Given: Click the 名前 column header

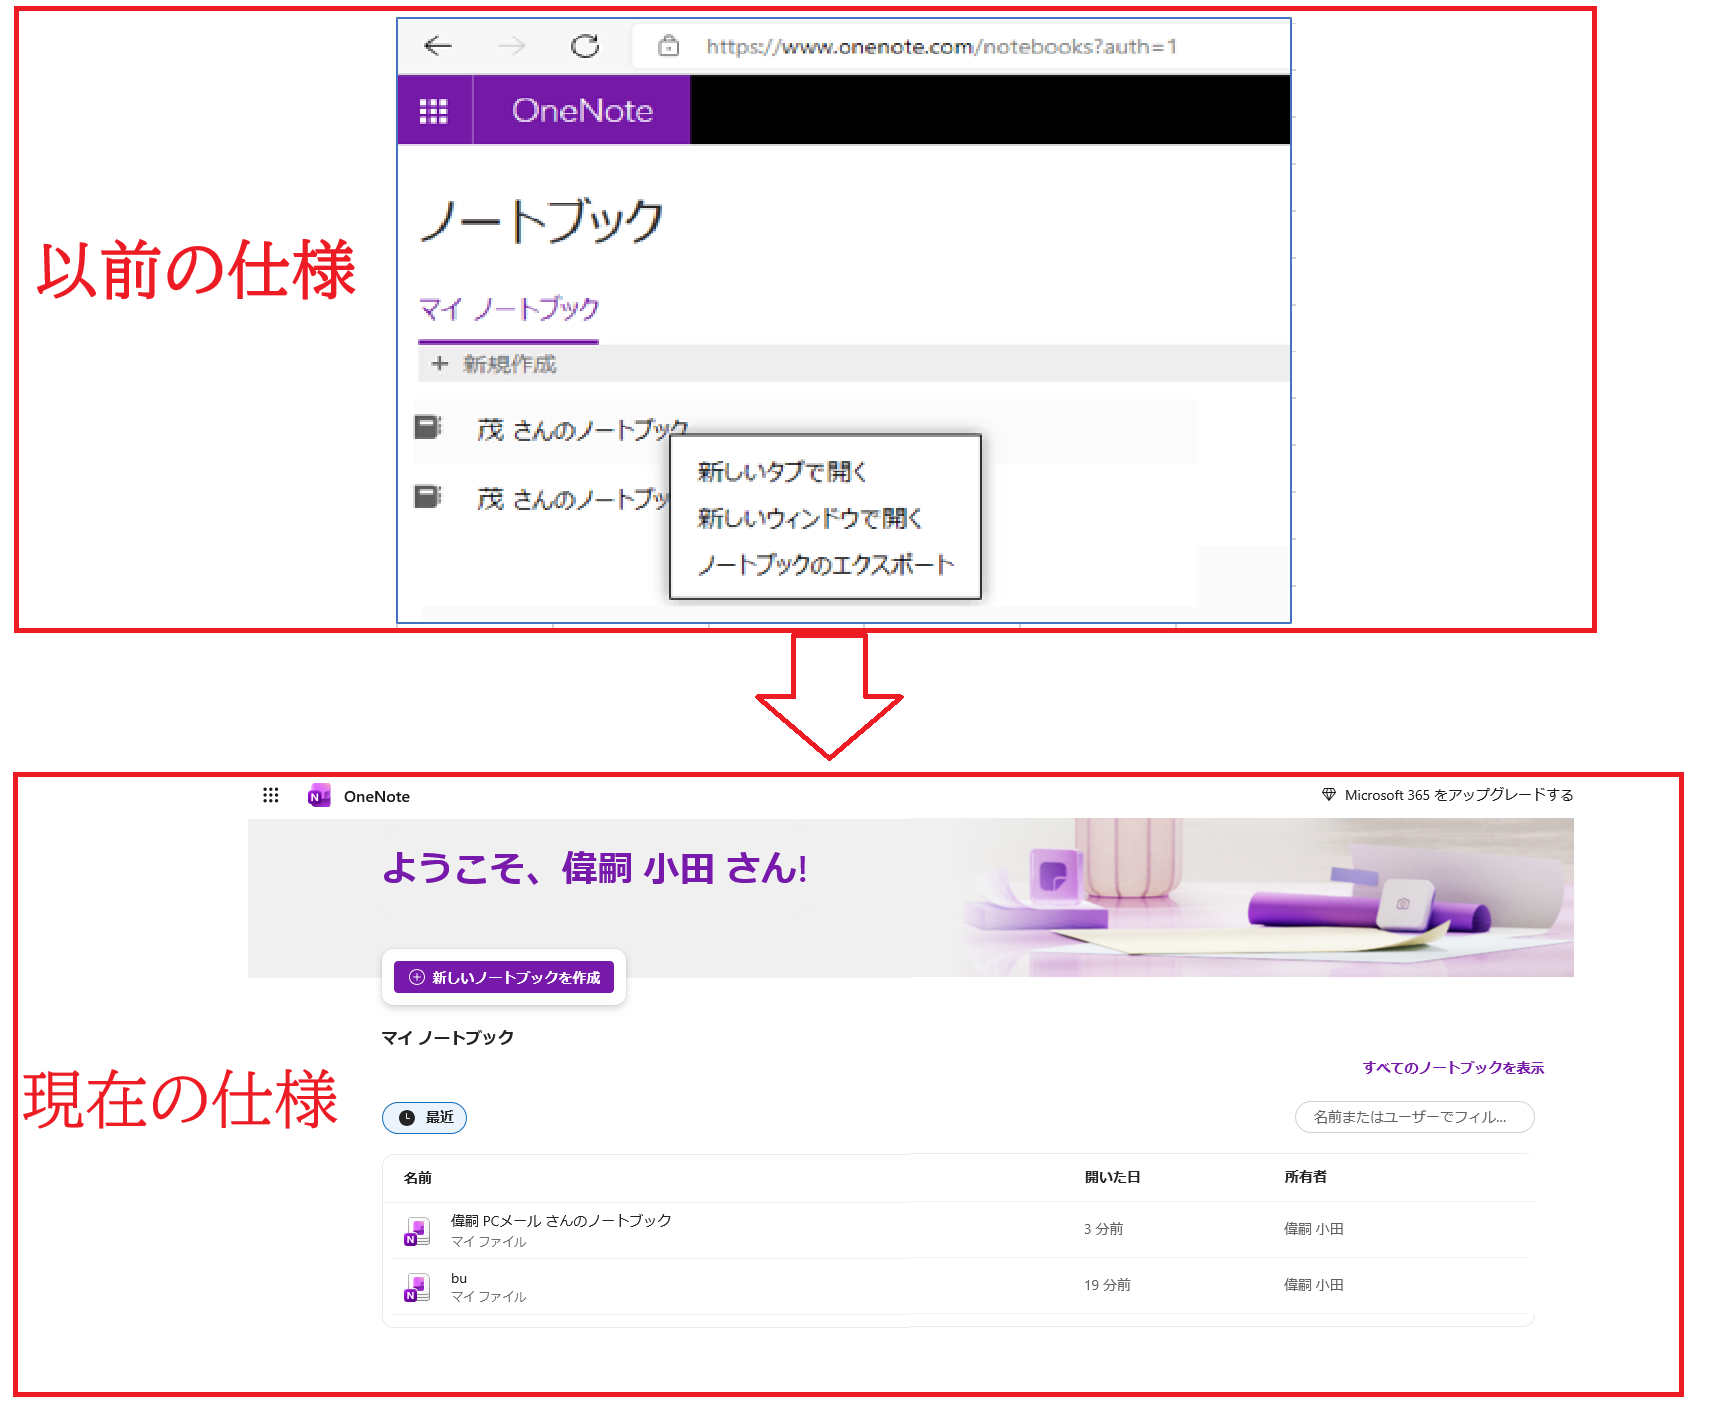Looking at the screenshot, I should pyautogui.click(x=418, y=1178).
